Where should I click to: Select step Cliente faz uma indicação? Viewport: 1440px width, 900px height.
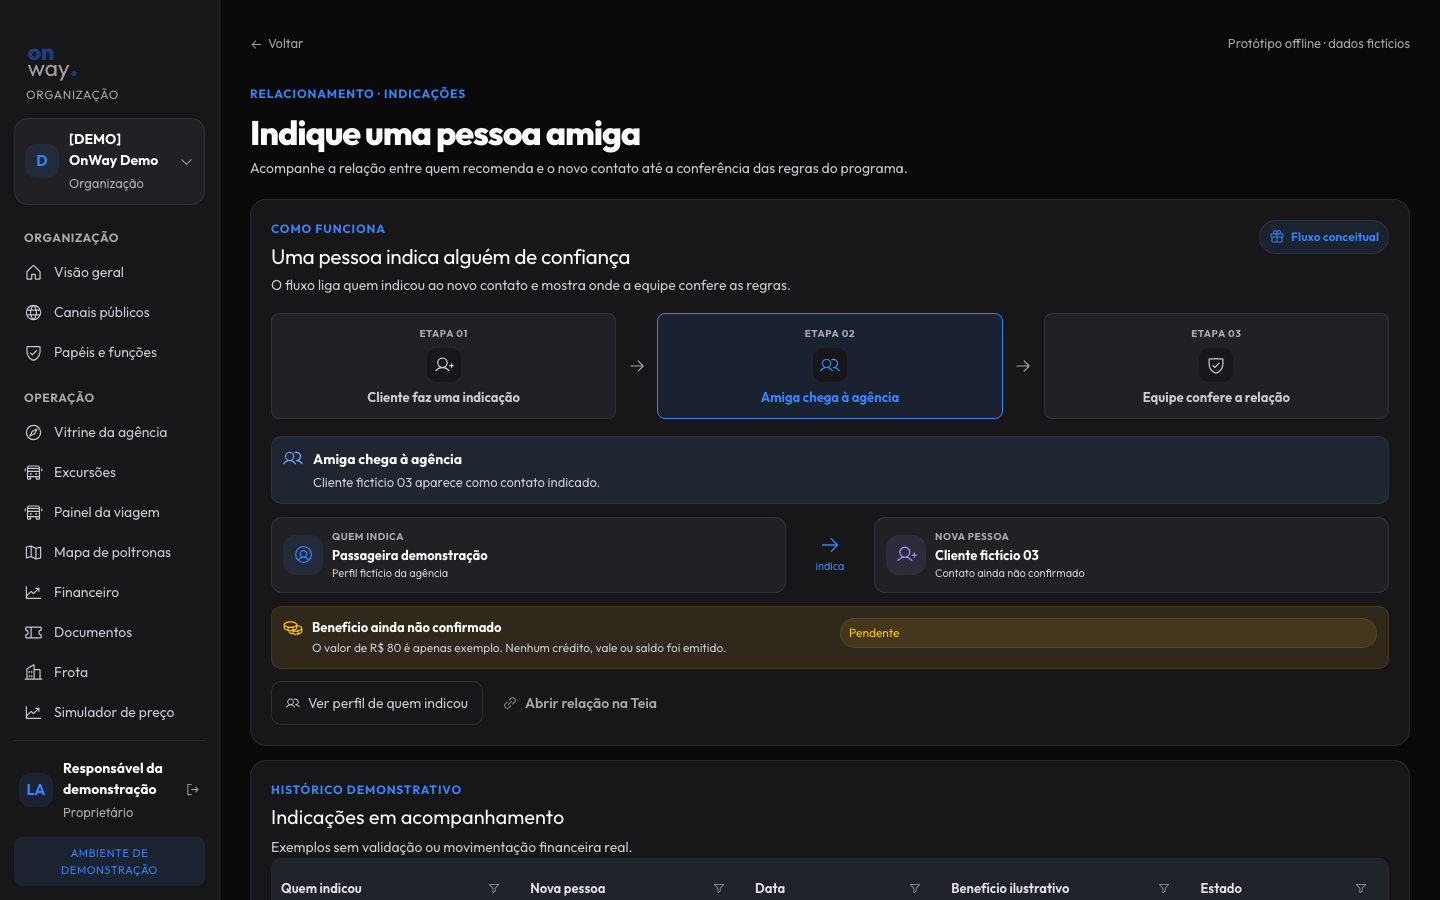[x=443, y=366]
